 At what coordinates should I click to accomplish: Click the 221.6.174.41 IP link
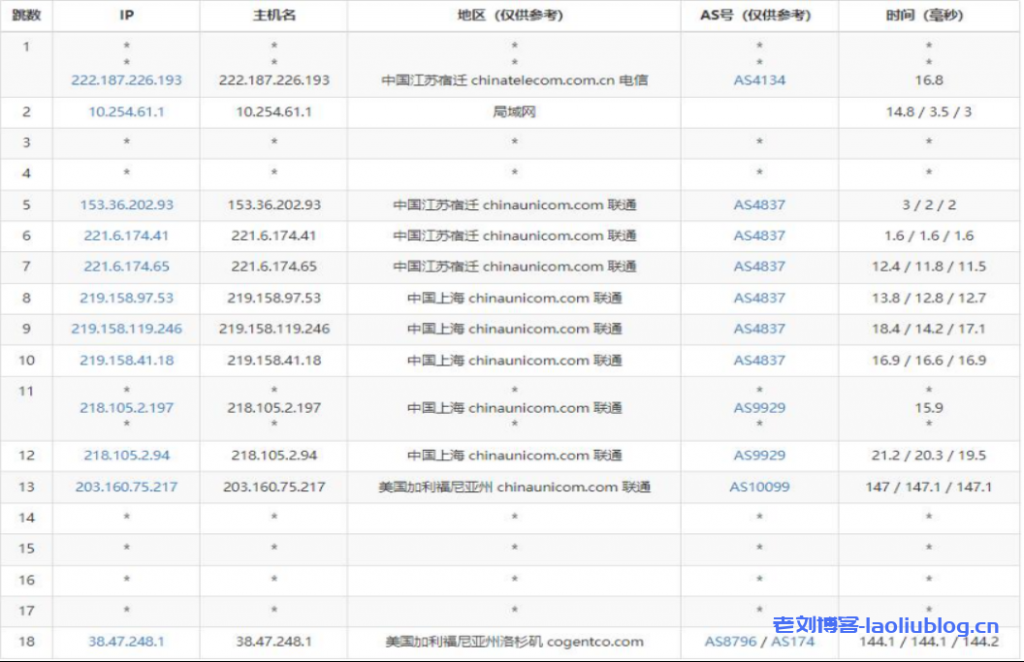click(x=126, y=236)
